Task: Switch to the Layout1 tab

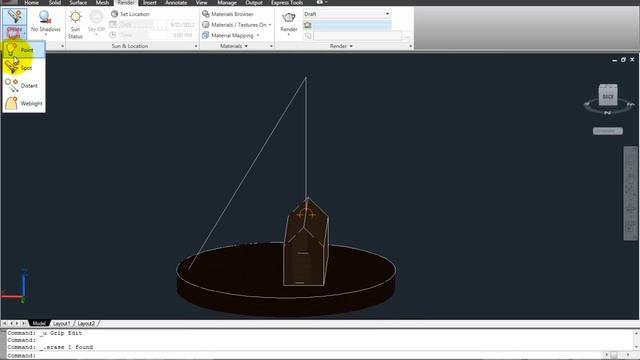Action: click(x=61, y=323)
